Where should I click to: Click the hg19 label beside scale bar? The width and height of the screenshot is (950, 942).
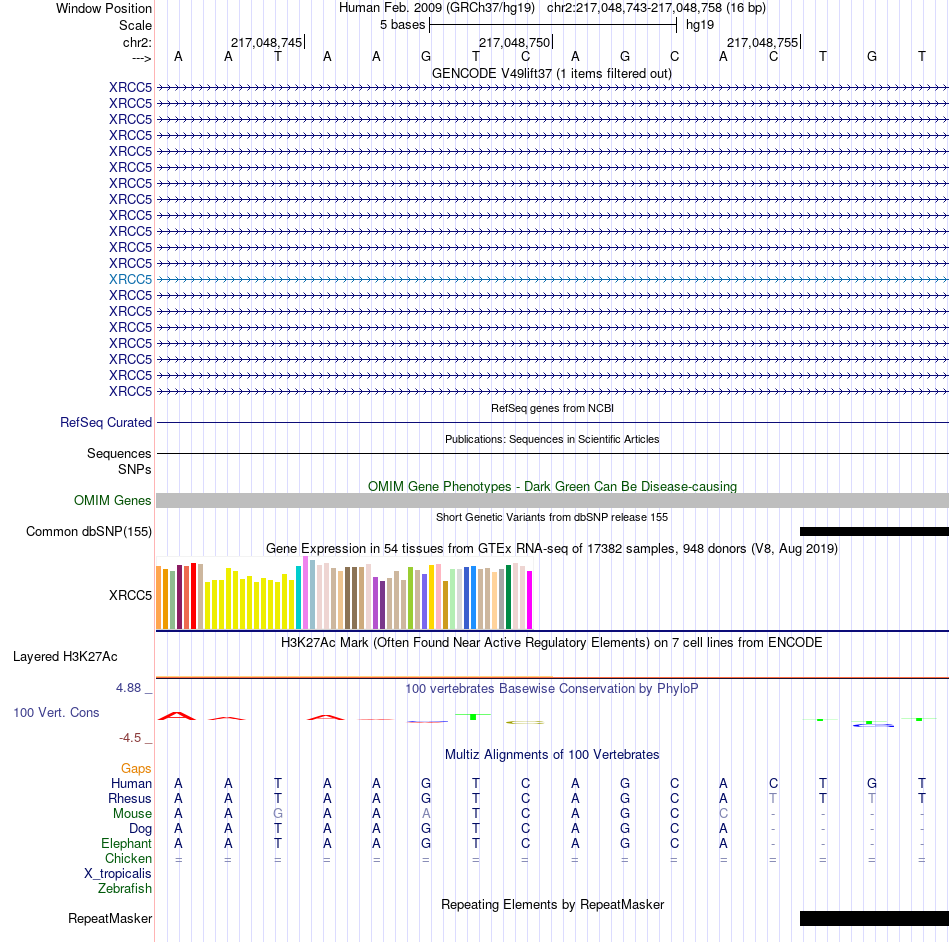click(700, 25)
